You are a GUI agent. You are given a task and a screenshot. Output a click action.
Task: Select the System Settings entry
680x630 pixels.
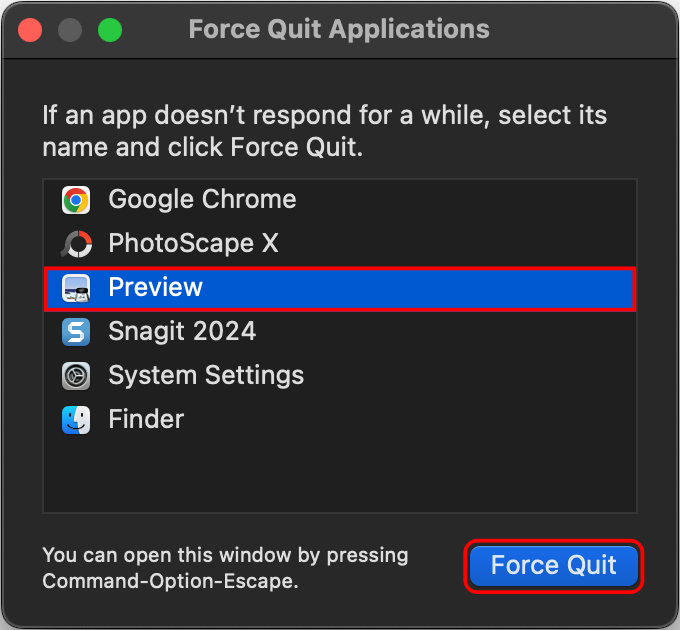click(206, 376)
